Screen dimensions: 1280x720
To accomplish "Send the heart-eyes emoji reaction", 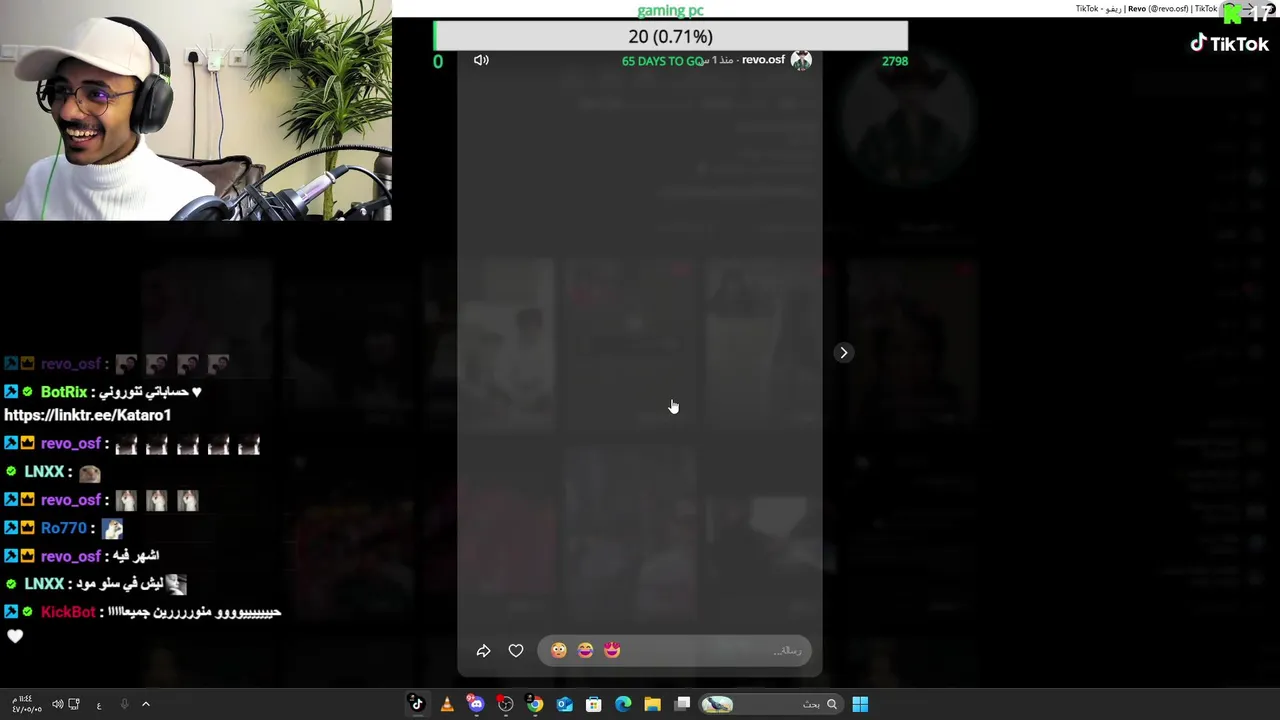I will point(612,651).
